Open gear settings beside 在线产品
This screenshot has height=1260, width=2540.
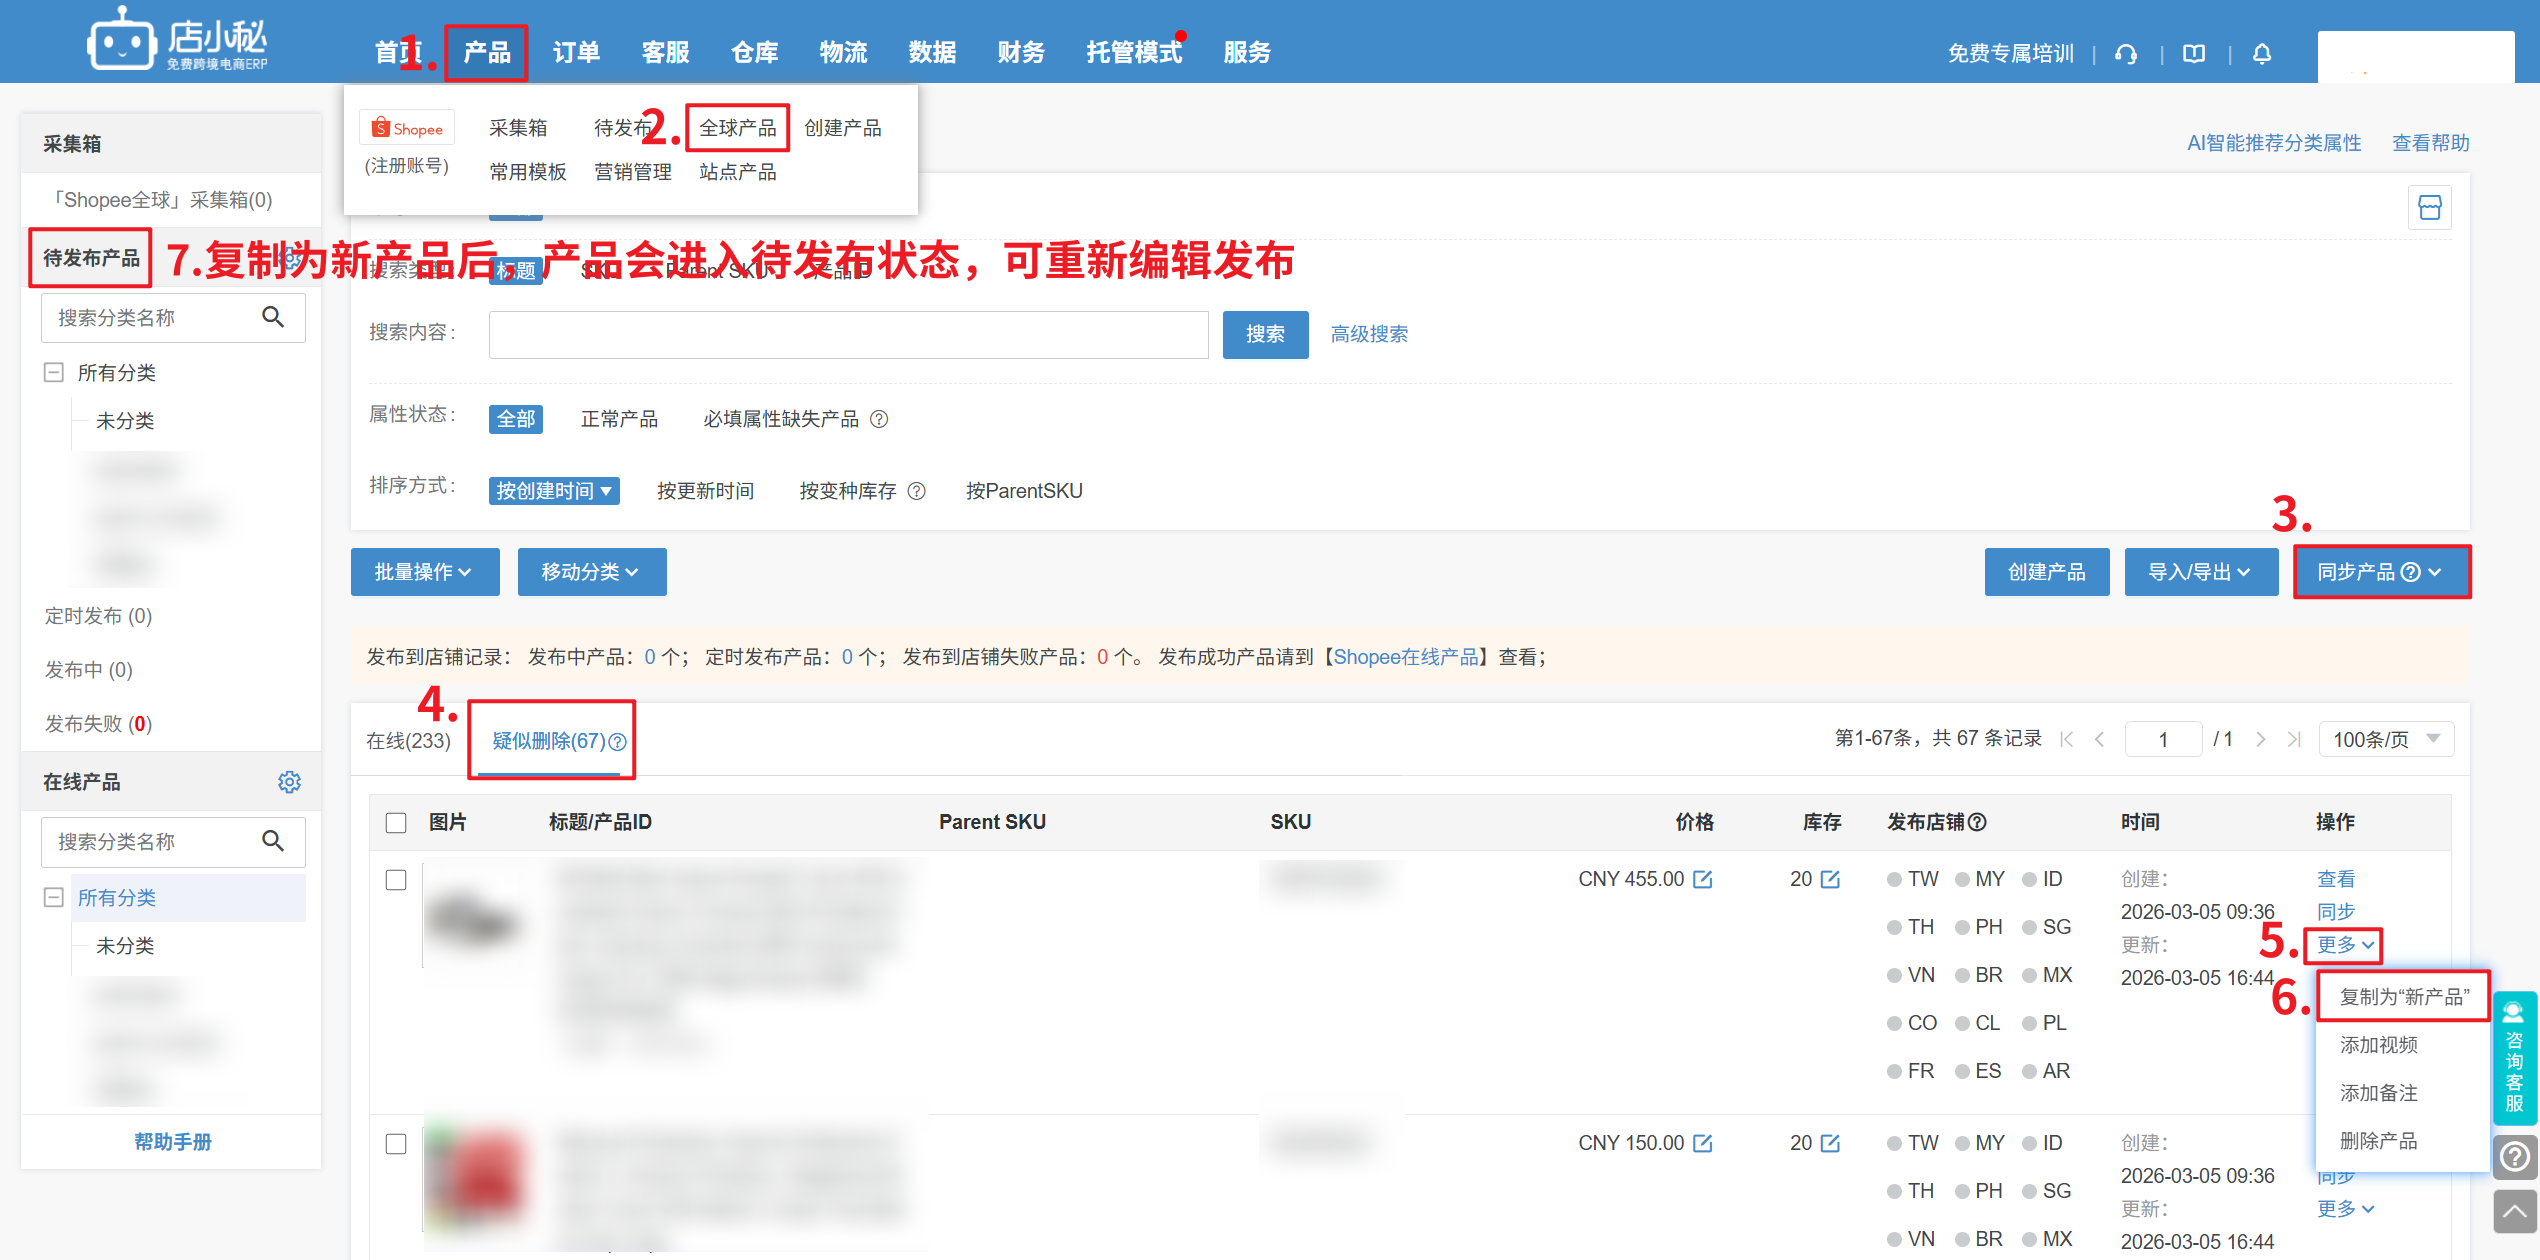coord(289,782)
